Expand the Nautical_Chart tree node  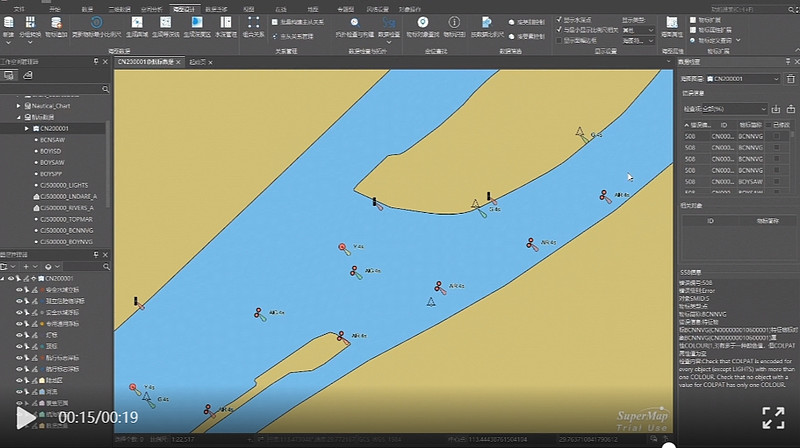[x=18, y=105]
